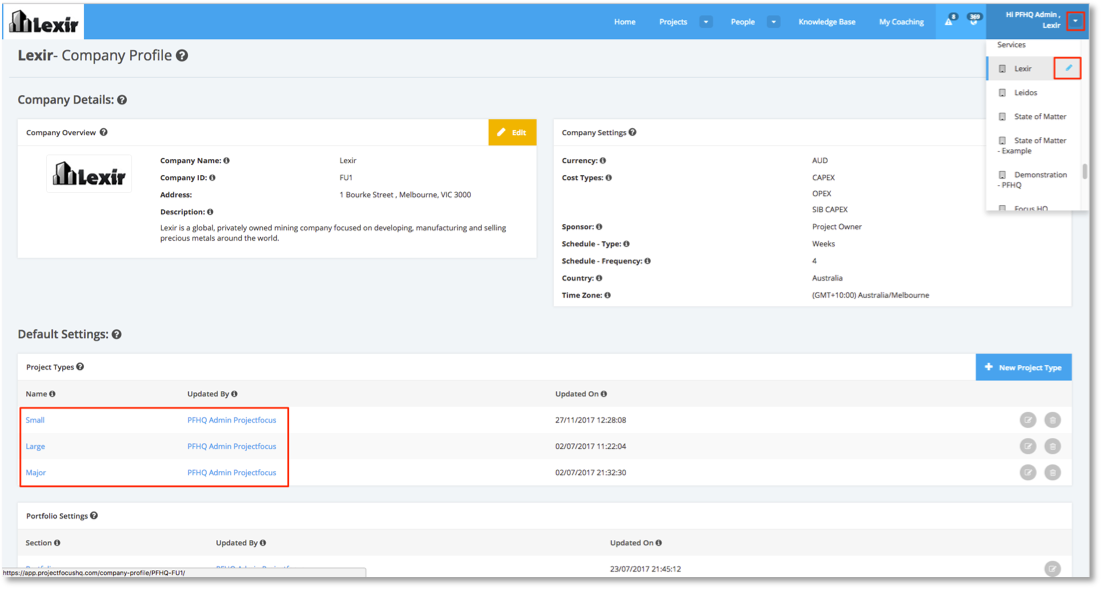1102x589 pixels.
Task: Open help icon beside Company Profile title
Action: 182,56
